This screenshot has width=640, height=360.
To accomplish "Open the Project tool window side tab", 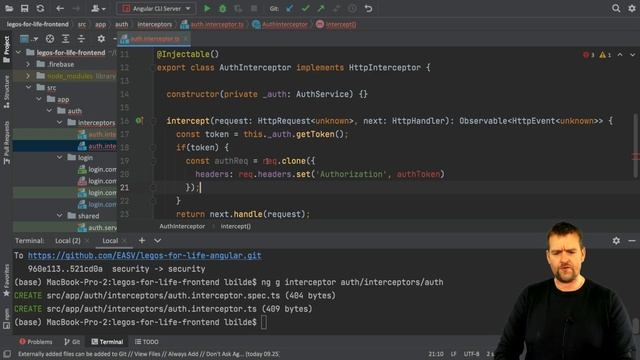I will coord(6,49).
